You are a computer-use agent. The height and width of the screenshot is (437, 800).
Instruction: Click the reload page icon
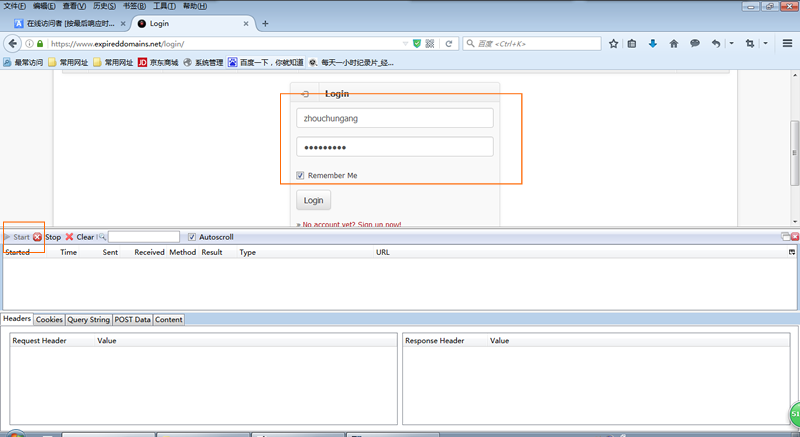(x=449, y=44)
